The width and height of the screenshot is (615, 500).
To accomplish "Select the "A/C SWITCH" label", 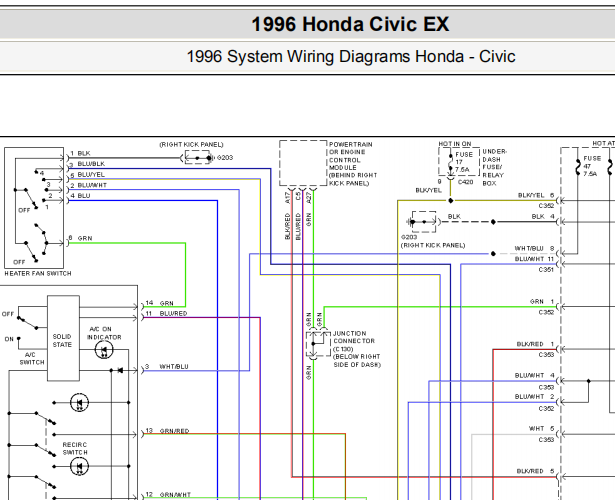I will click(x=32, y=358).
